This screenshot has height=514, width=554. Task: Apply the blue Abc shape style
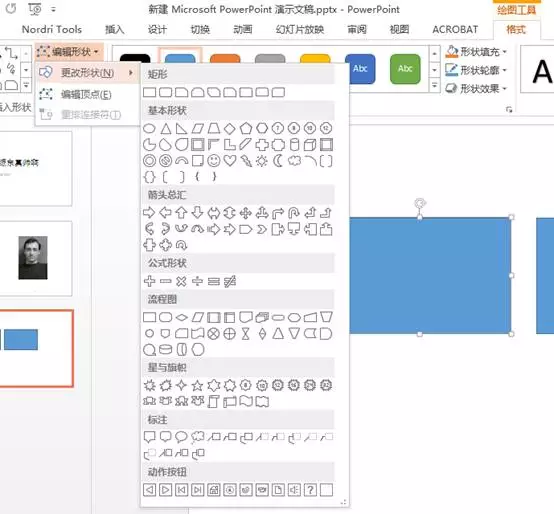pyautogui.click(x=360, y=69)
